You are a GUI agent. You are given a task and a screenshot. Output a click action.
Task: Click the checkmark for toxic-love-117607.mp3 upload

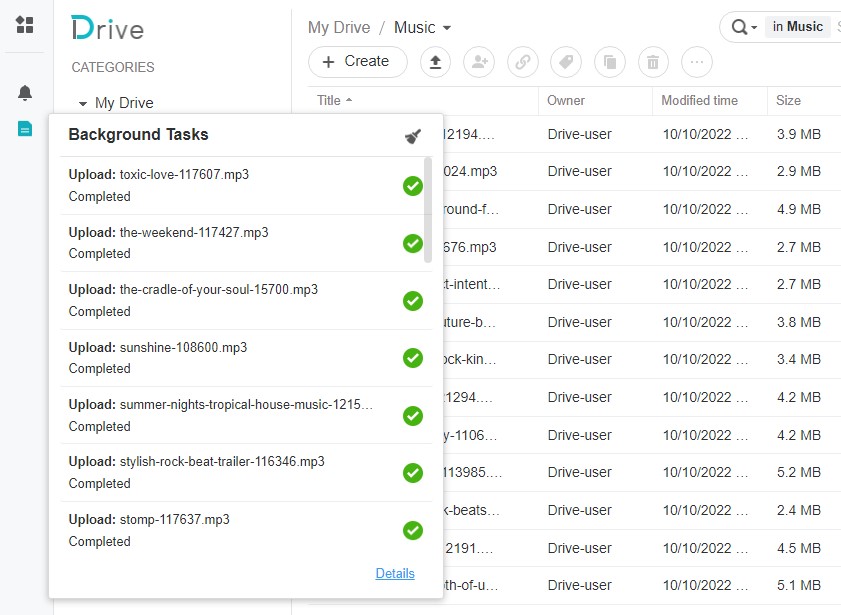(x=412, y=186)
